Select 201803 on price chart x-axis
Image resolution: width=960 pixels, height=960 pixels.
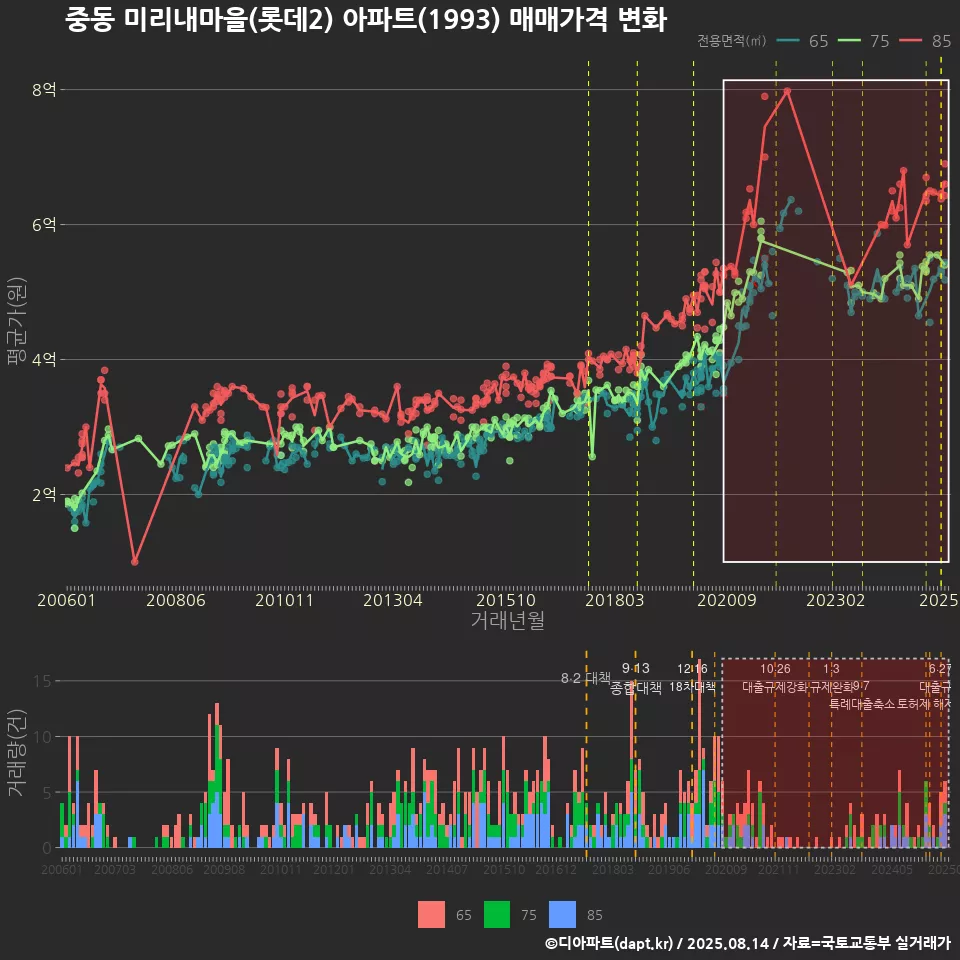pyautogui.click(x=615, y=600)
